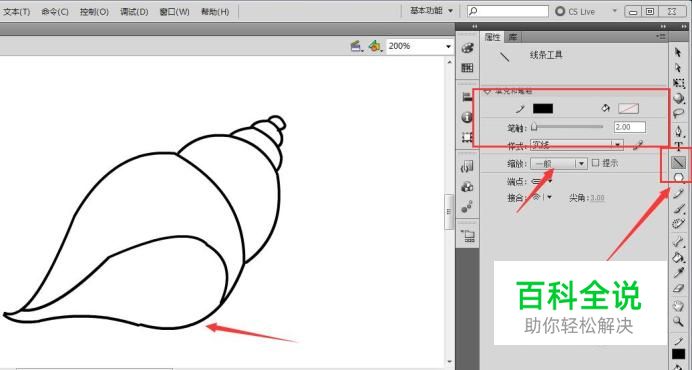Click the Edit Scene icon
This screenshot has height=370, width=692.
click(356, 46)
